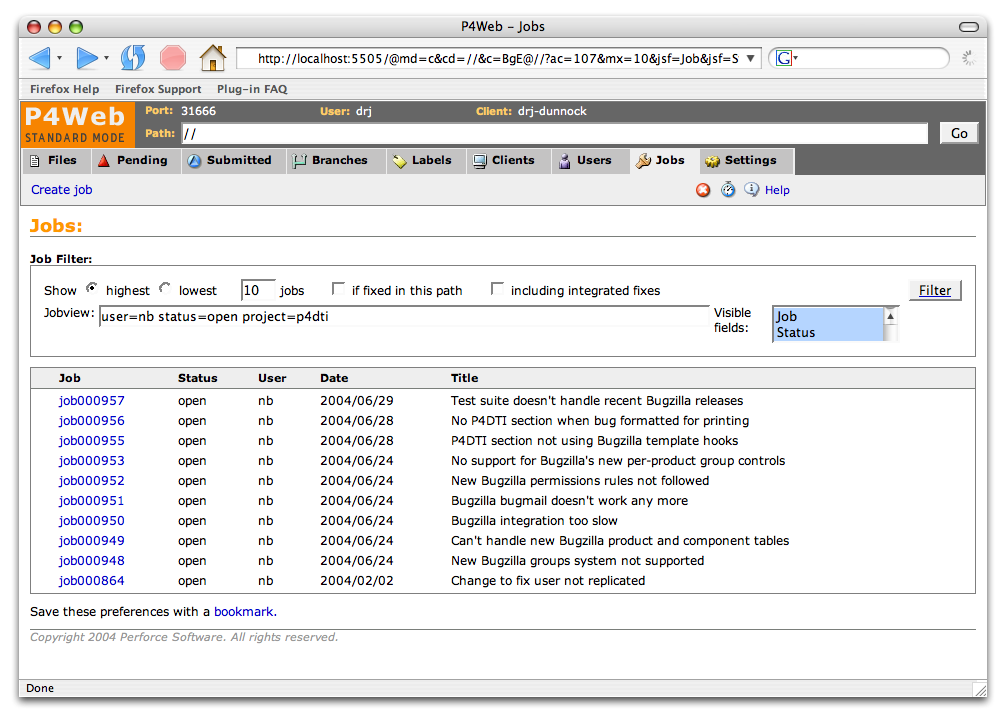
Task: Click the browser Back arrow
Action: point(39,58)
